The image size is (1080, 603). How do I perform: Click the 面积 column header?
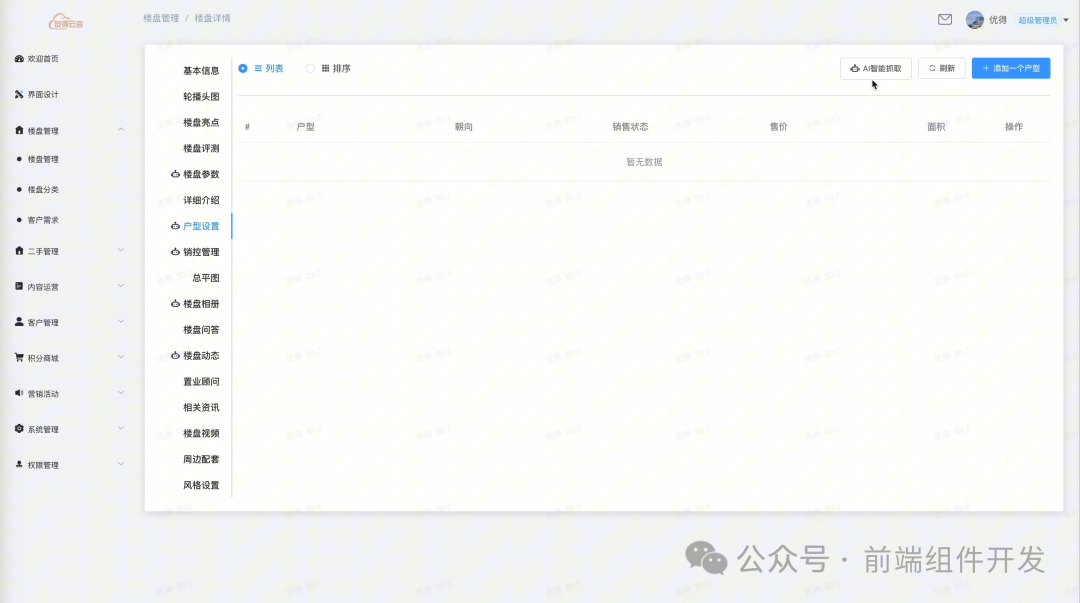point(936,127)
